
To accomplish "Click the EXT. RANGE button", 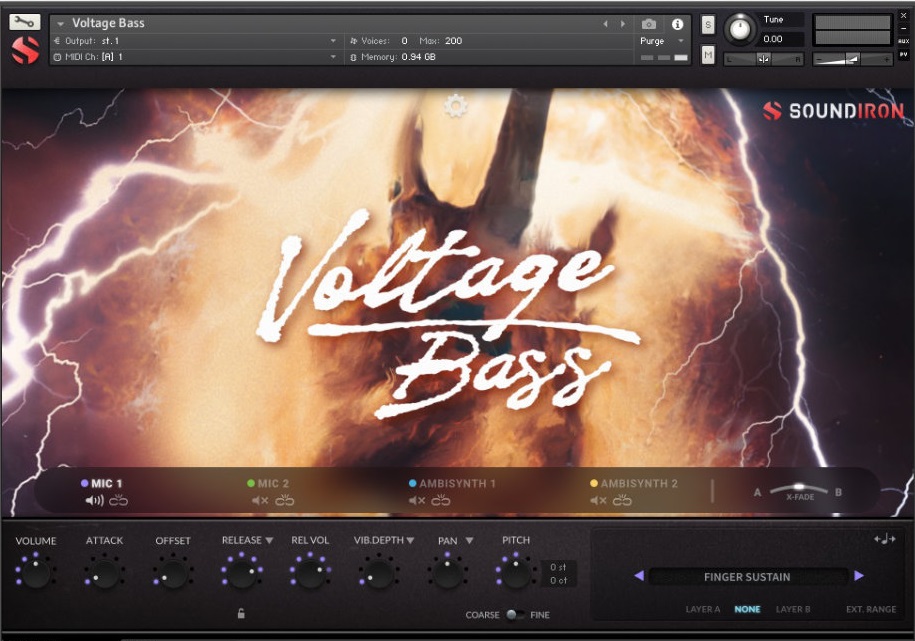I will coord(871,609).
